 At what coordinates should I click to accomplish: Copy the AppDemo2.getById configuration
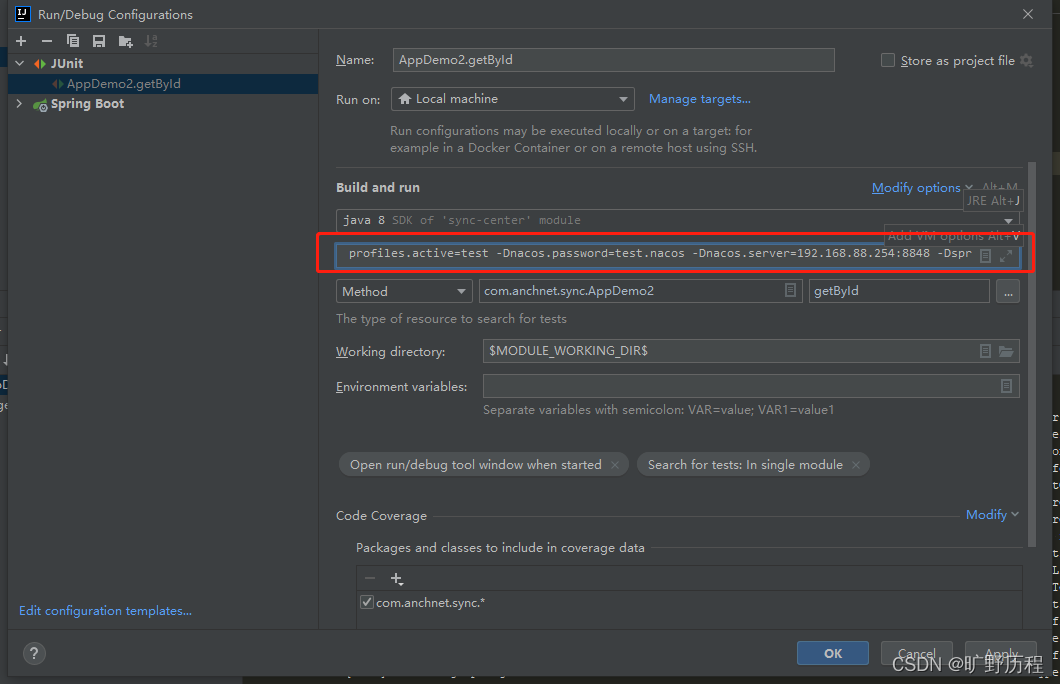click(x=71, y=40)
